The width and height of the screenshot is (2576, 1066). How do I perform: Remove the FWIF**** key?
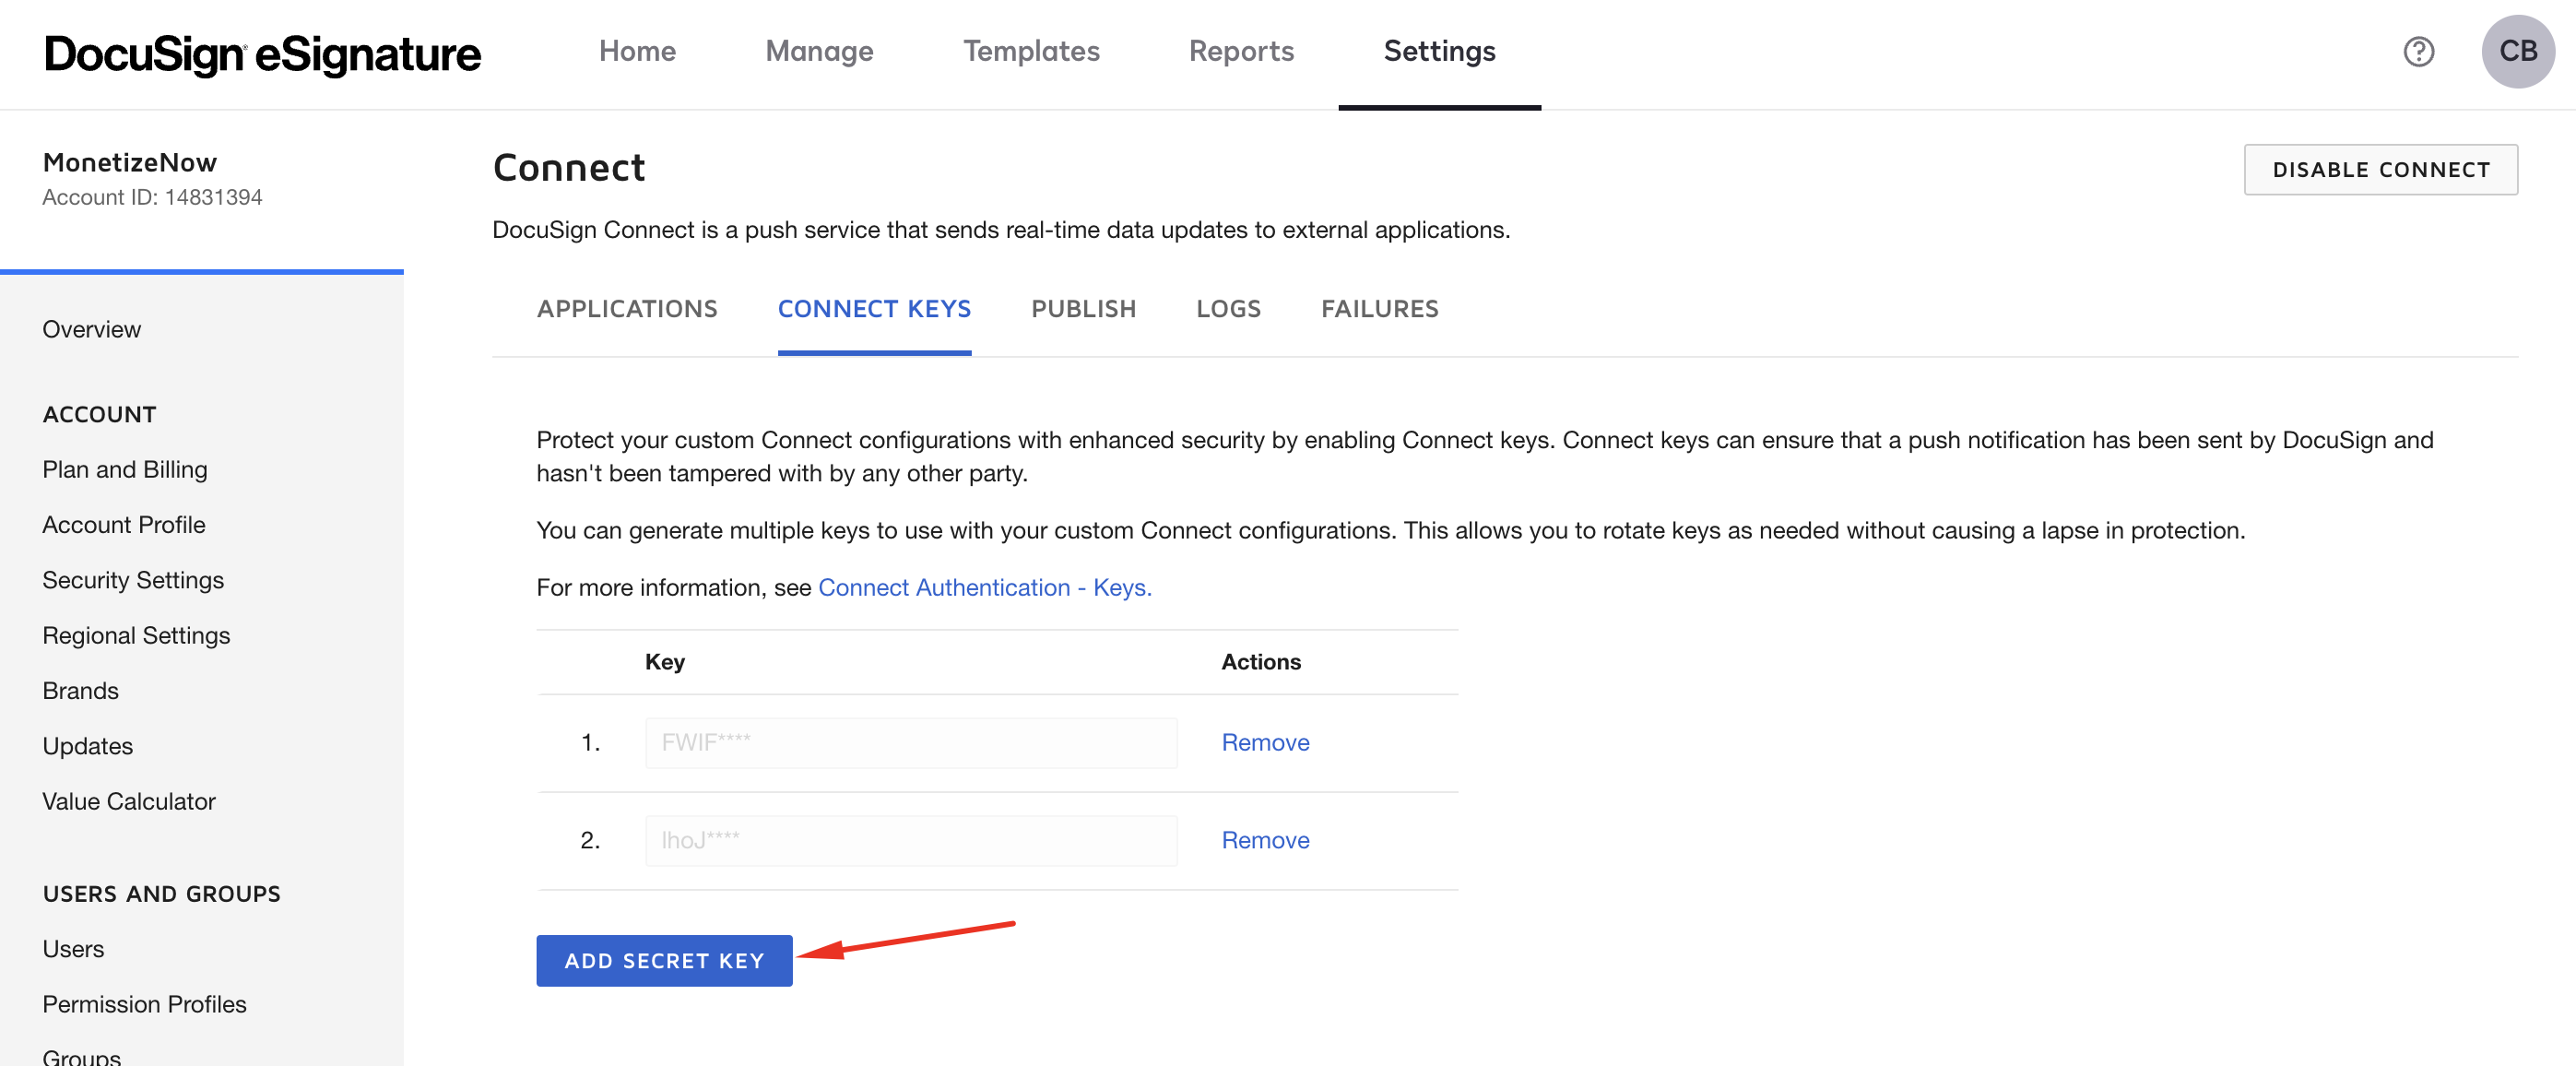click(x=1265, y=742)
